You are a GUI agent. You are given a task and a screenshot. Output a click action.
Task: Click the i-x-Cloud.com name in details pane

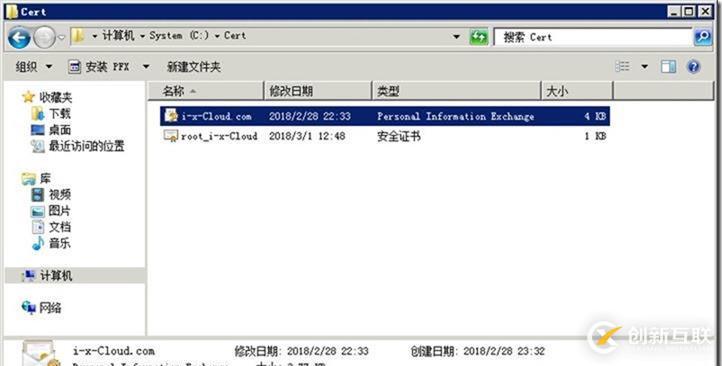tap(114, 351)
